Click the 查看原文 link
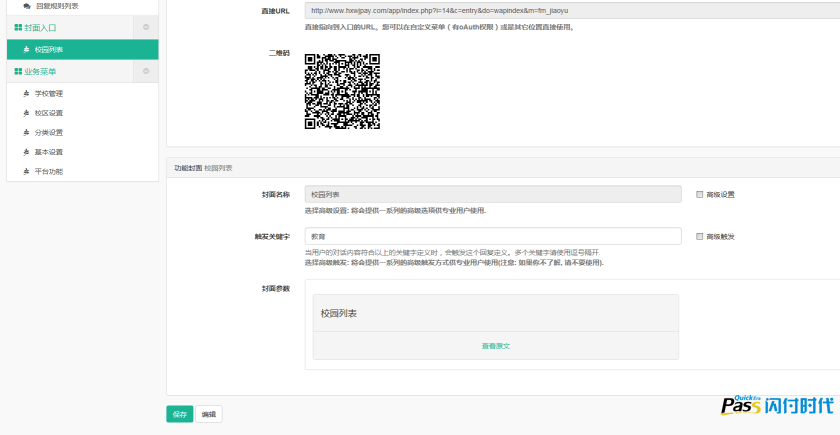The image size is (840, 435). click(496, 346)
